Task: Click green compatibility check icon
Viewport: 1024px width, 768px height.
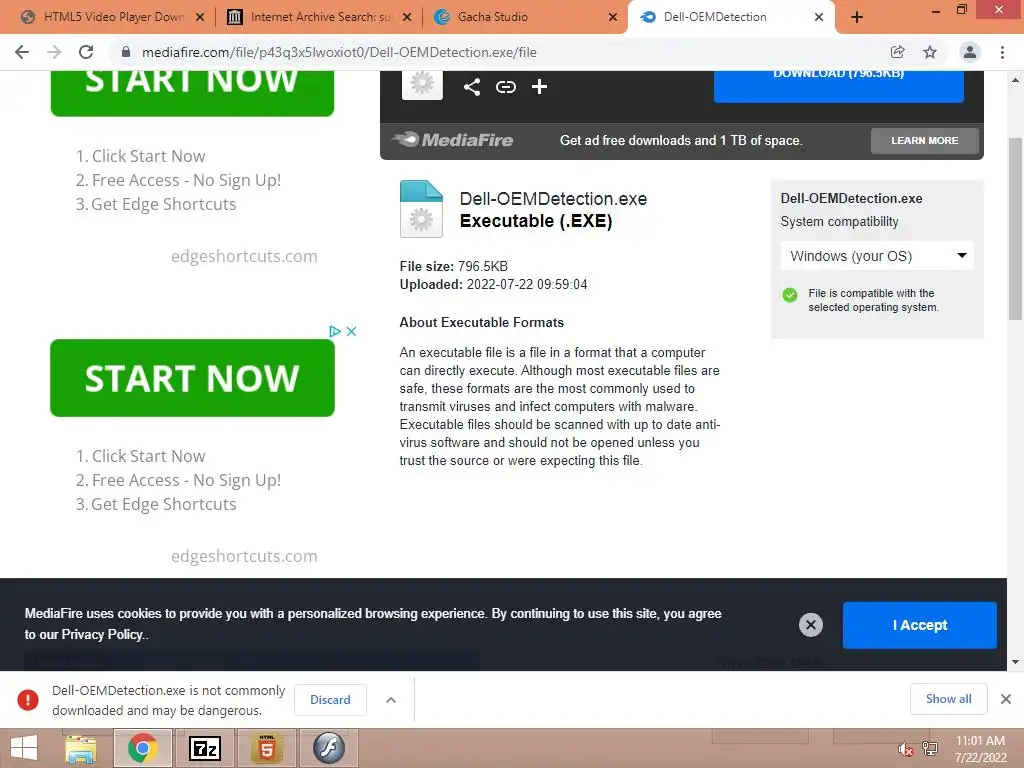Action: tap(790, 295)
